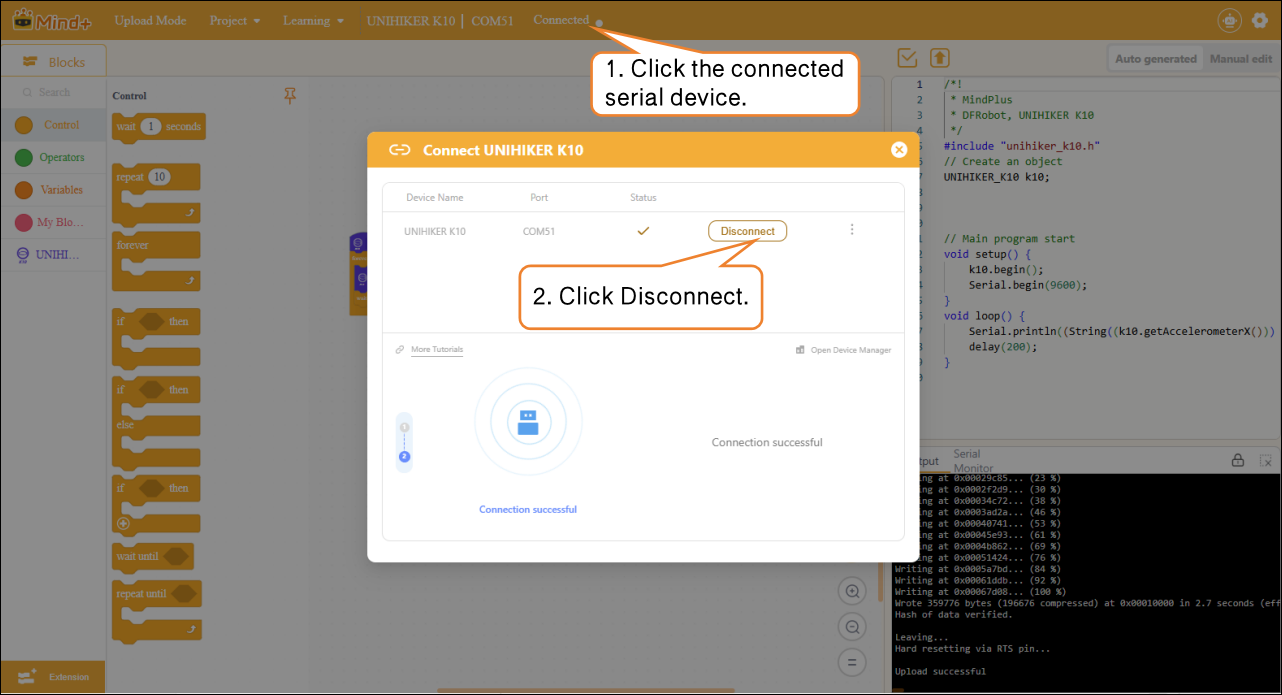
Task: Zoom in on the block workspace
Action: click(x=852, y=591)
